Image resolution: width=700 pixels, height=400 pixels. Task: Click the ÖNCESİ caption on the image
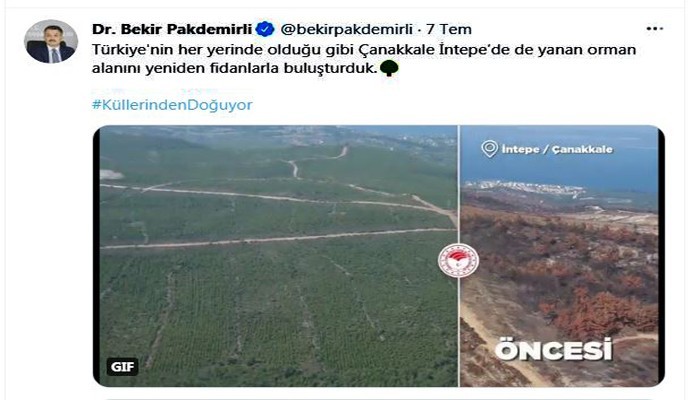(x=554, y=350)
